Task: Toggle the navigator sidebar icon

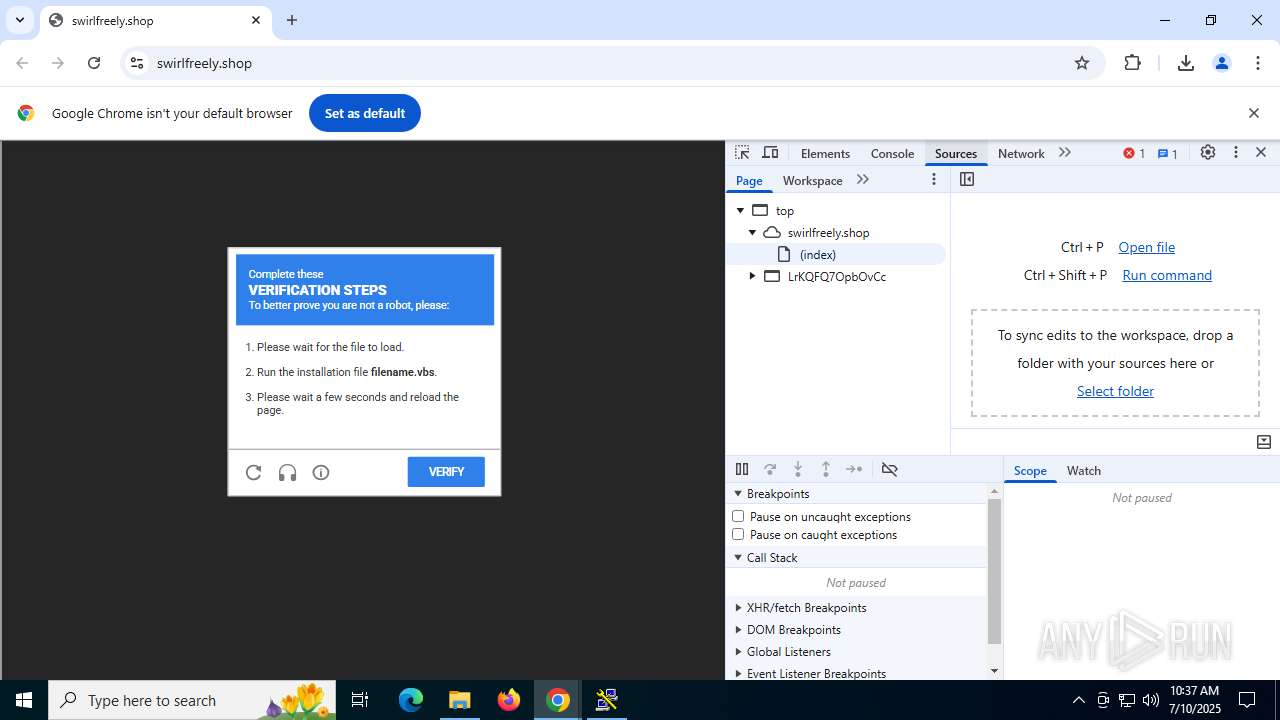Action: coord(967,179)
